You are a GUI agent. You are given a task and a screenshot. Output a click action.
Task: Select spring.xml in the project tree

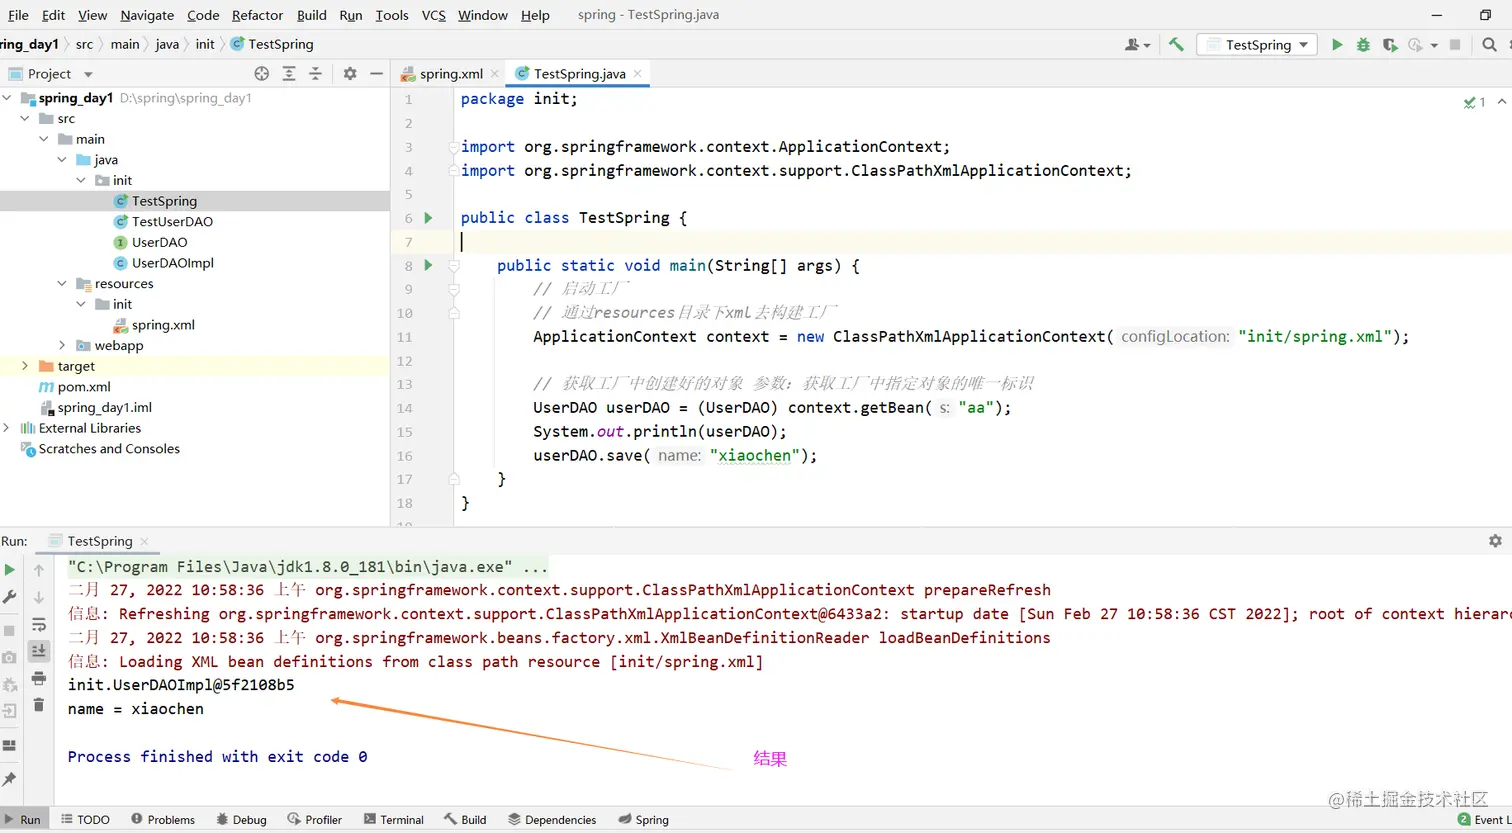[163, 325]
